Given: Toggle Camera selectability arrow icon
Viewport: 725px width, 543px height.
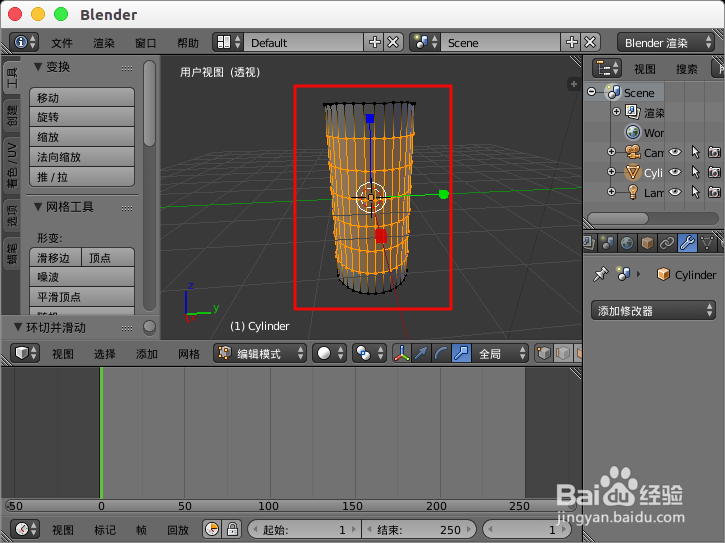Looking at the screenshot, I should 695,152.
